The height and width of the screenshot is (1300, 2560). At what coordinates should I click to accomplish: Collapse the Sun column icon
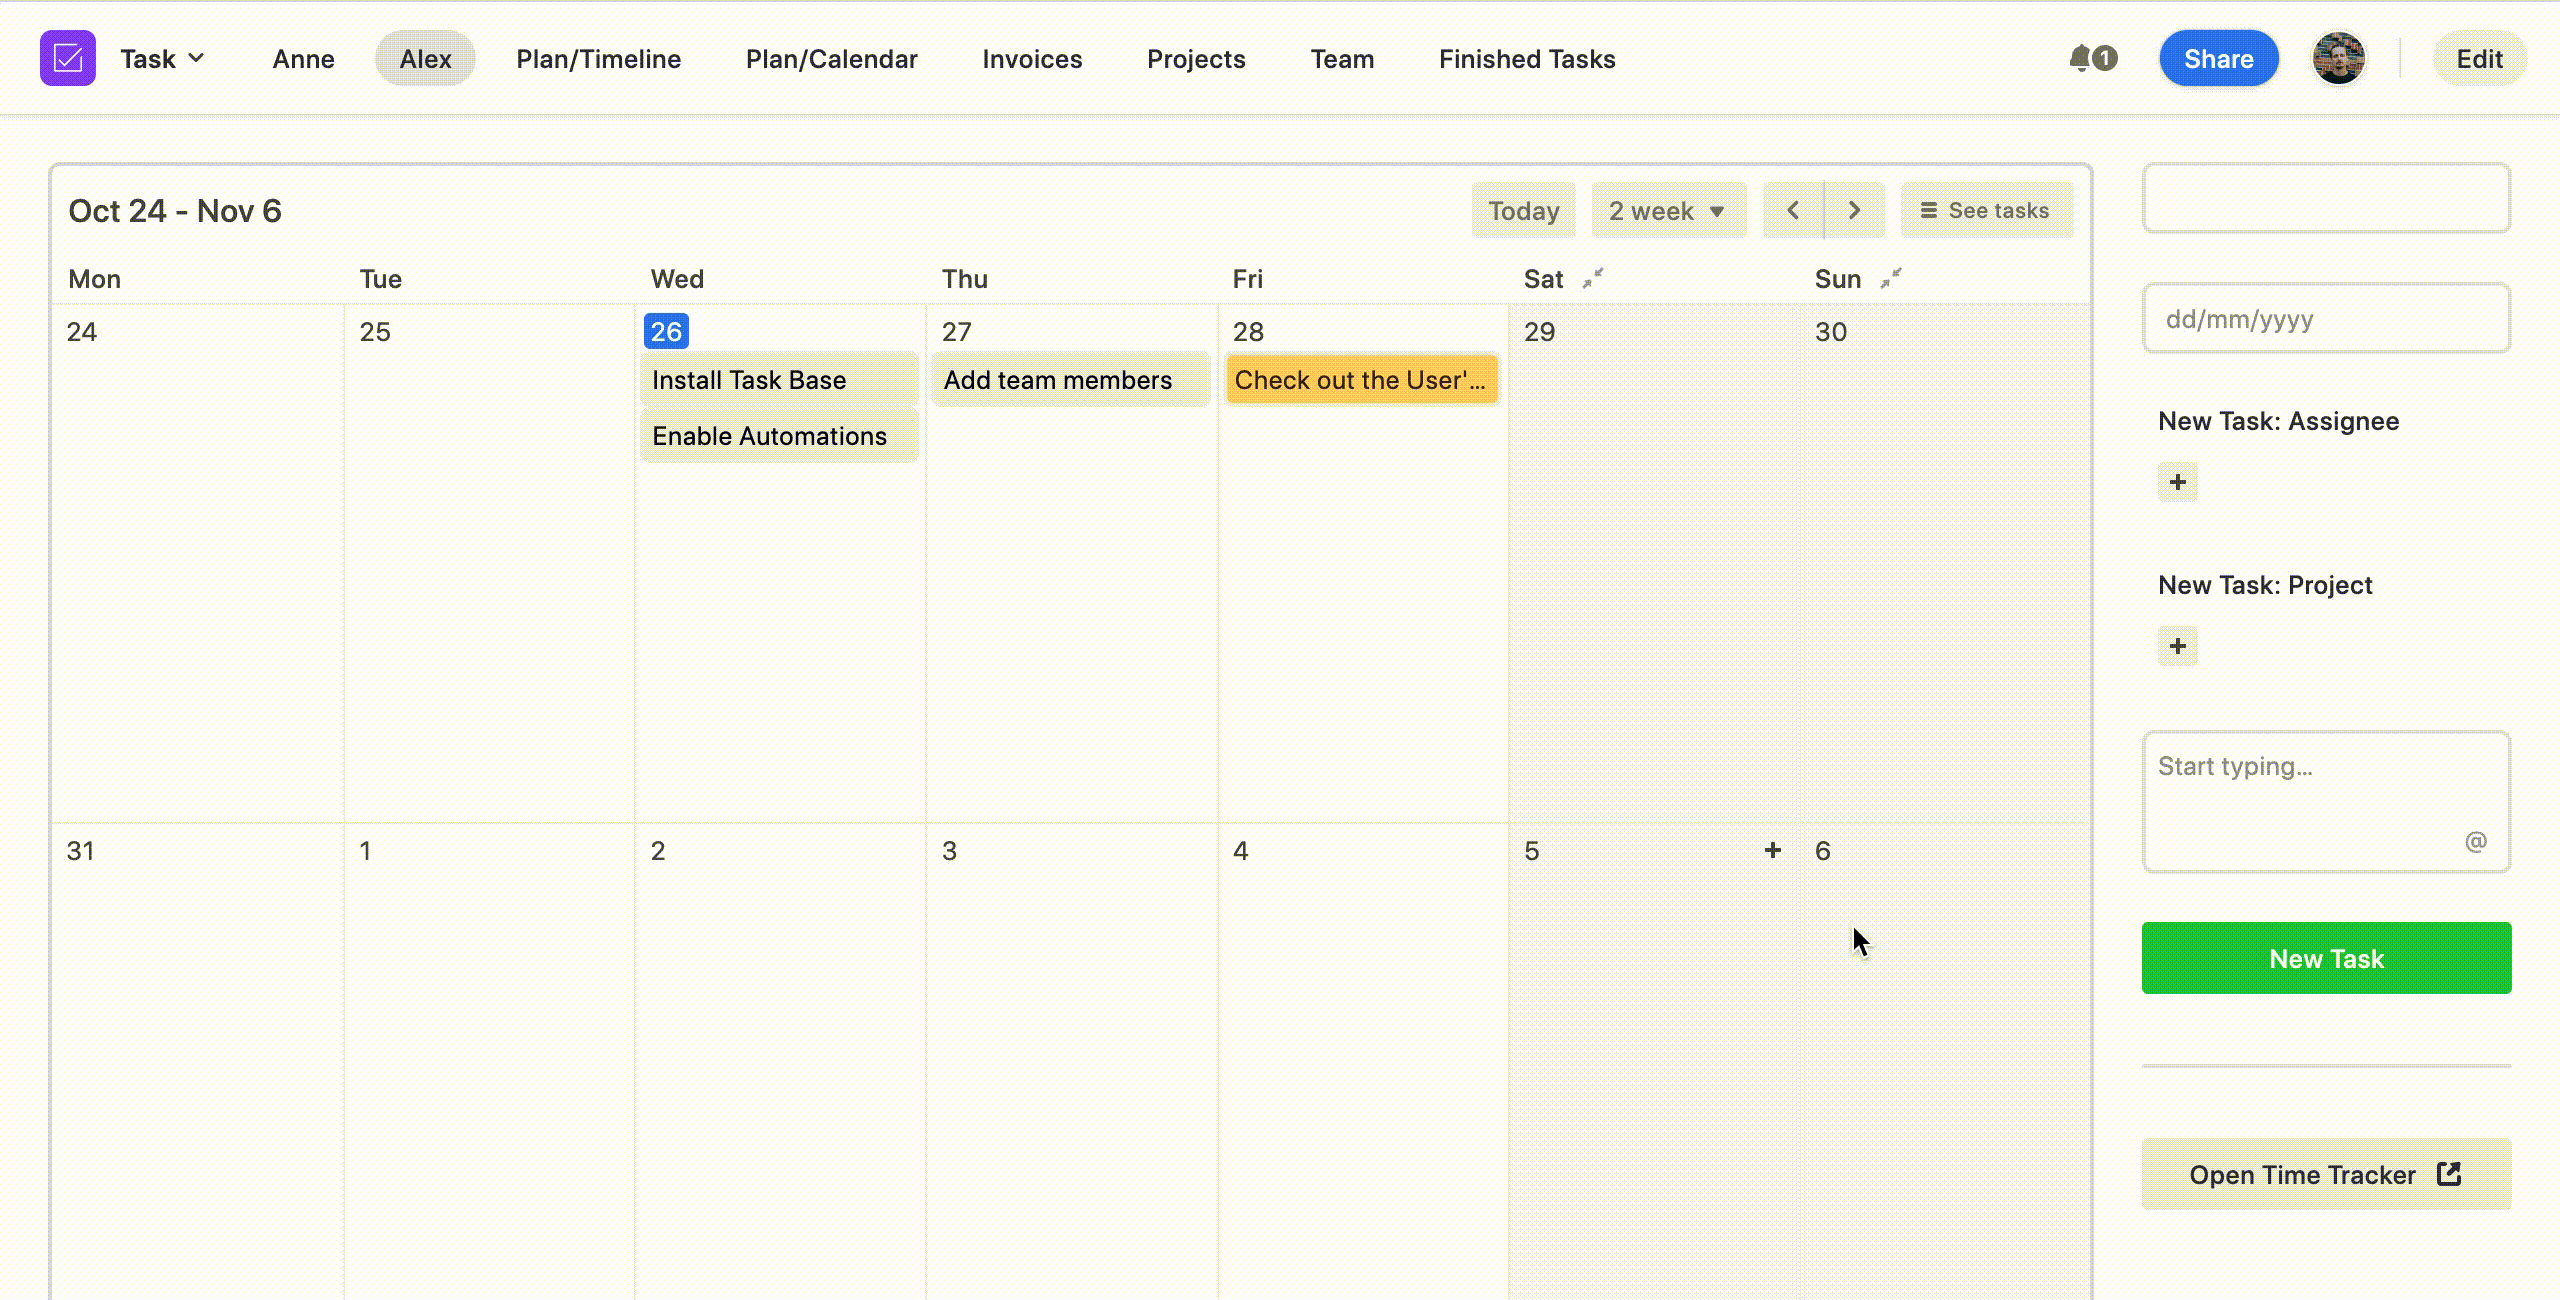pyautogui.click(x=1891, y=278)
